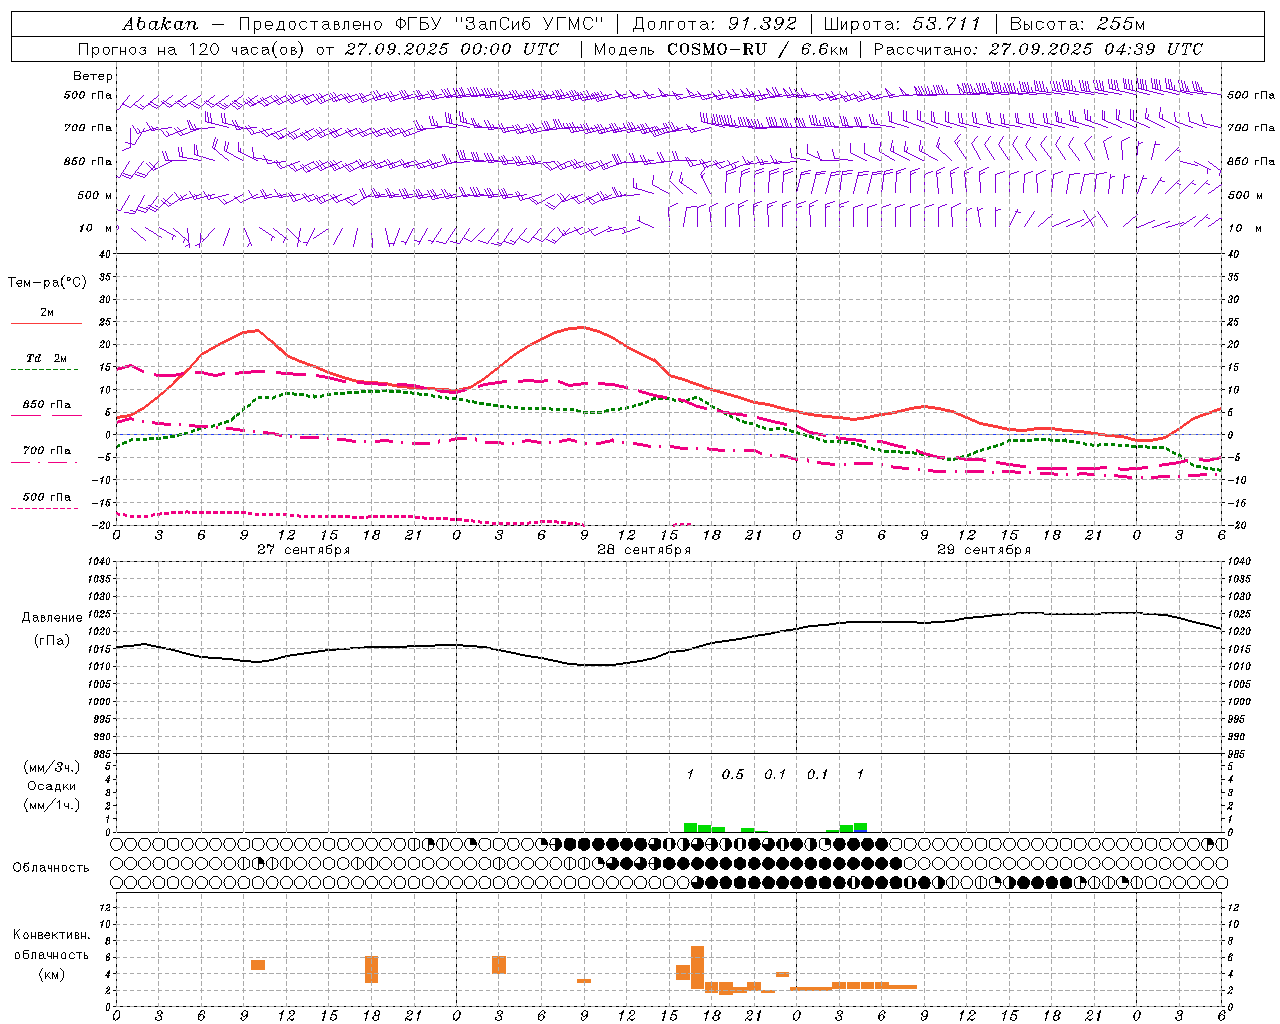Select '500 гПа' entry in temperature legend

[x=47, y=497]
